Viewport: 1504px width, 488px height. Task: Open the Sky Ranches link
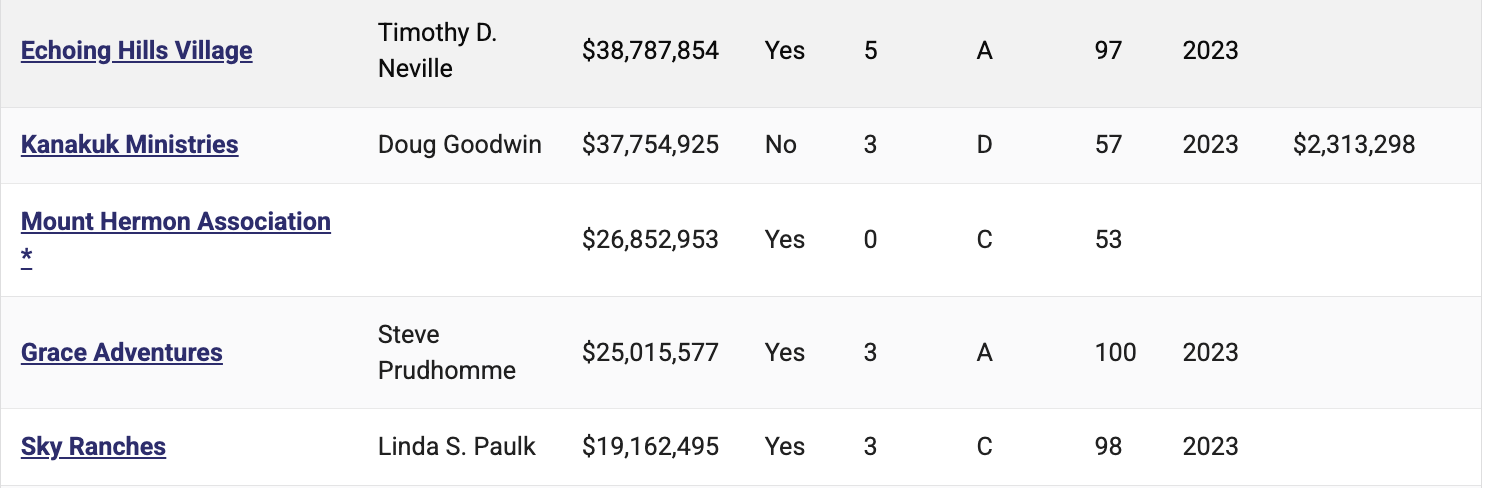[x=93, y=446]
